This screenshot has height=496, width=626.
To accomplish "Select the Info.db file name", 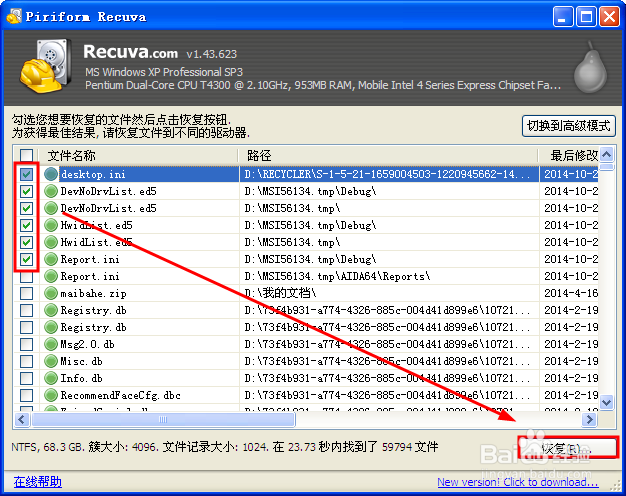I will point(81,378).
